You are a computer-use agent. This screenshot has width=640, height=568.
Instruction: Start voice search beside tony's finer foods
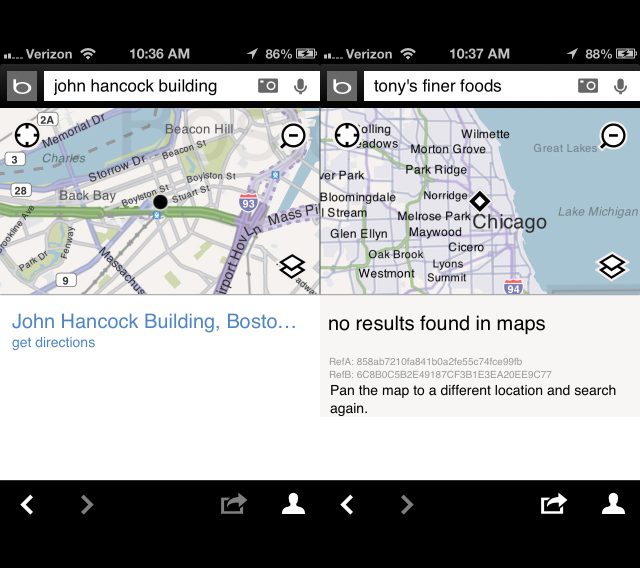620,86
